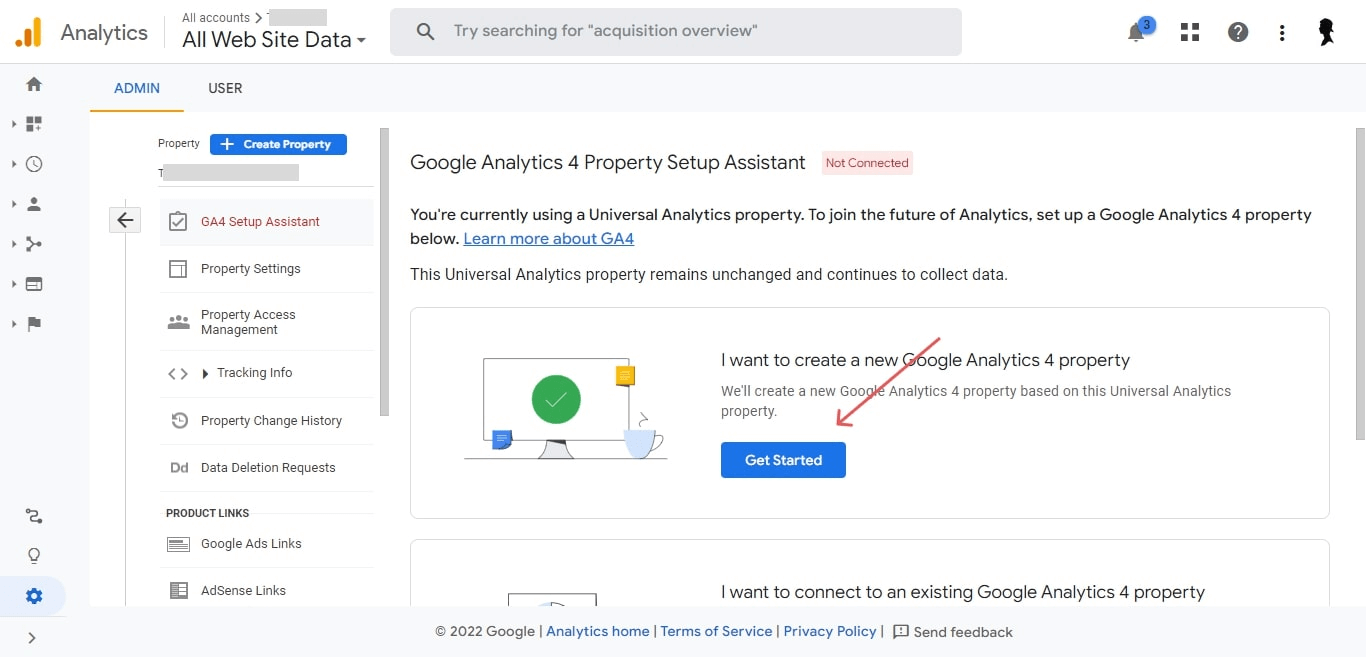The image size is (1366, 657).
Task: Expand Customization with its sidebar arrow
Action: pyautogui.click(x=14, y=124)
